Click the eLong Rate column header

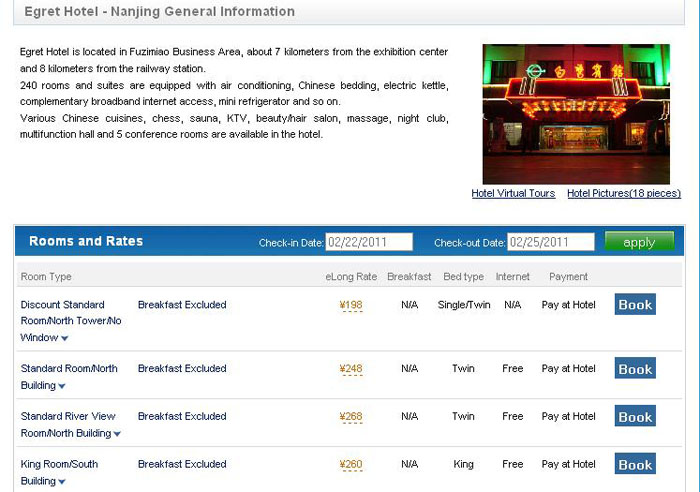tap(351, 277)
